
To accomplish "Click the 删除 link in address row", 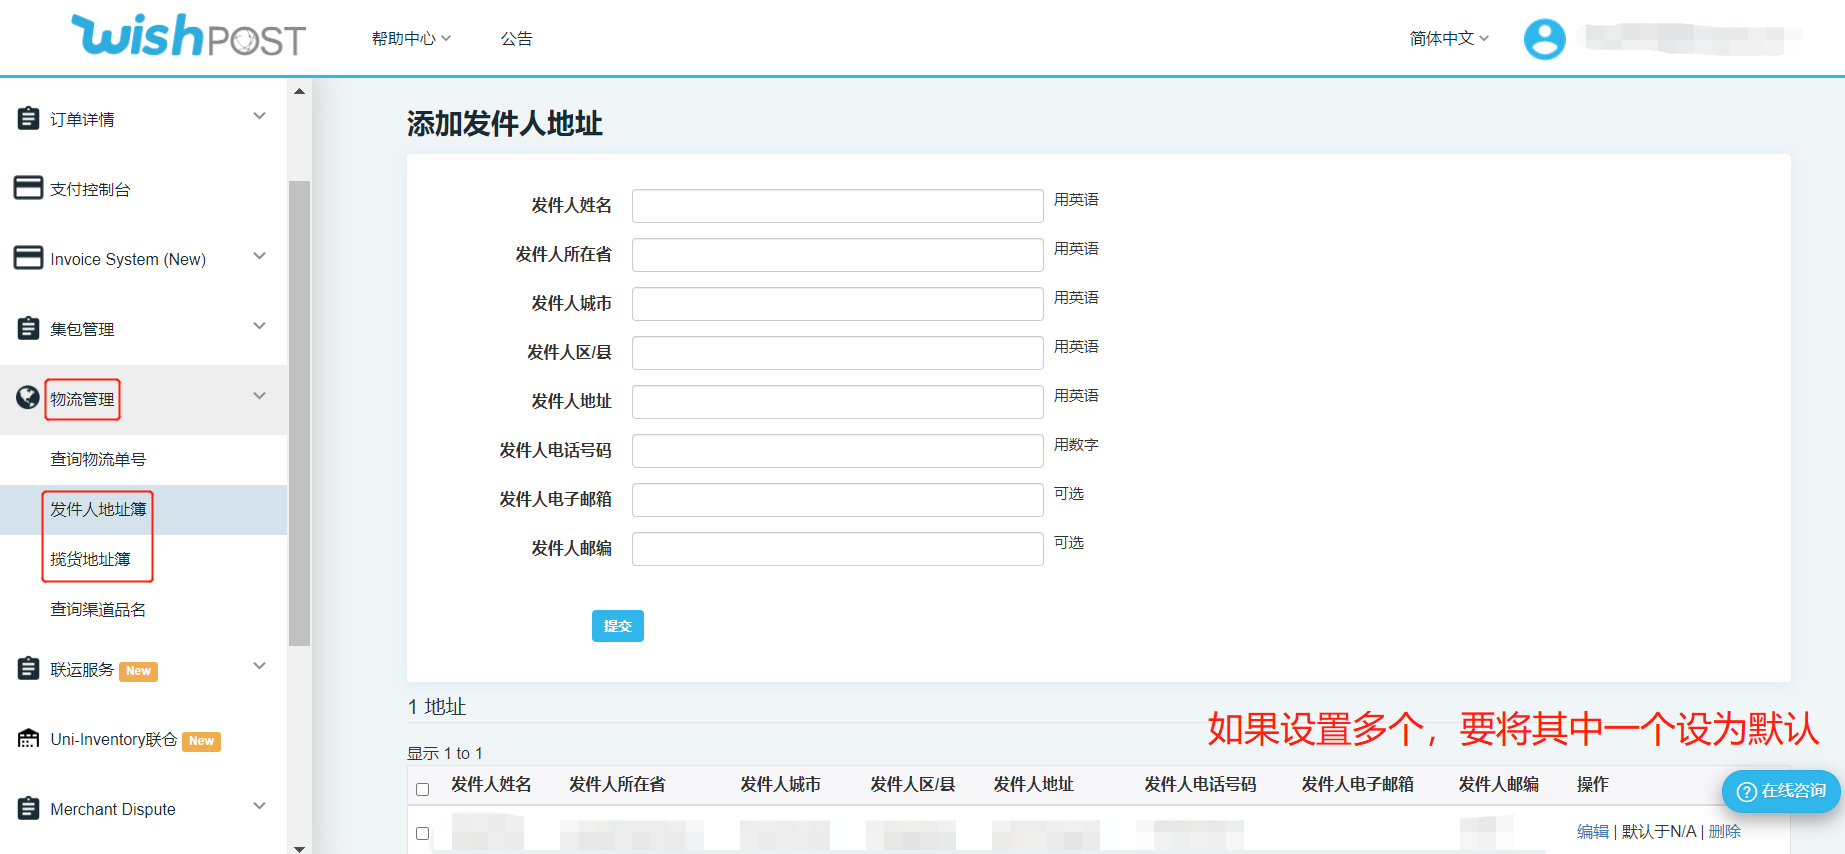I will tap(1725, 831).
